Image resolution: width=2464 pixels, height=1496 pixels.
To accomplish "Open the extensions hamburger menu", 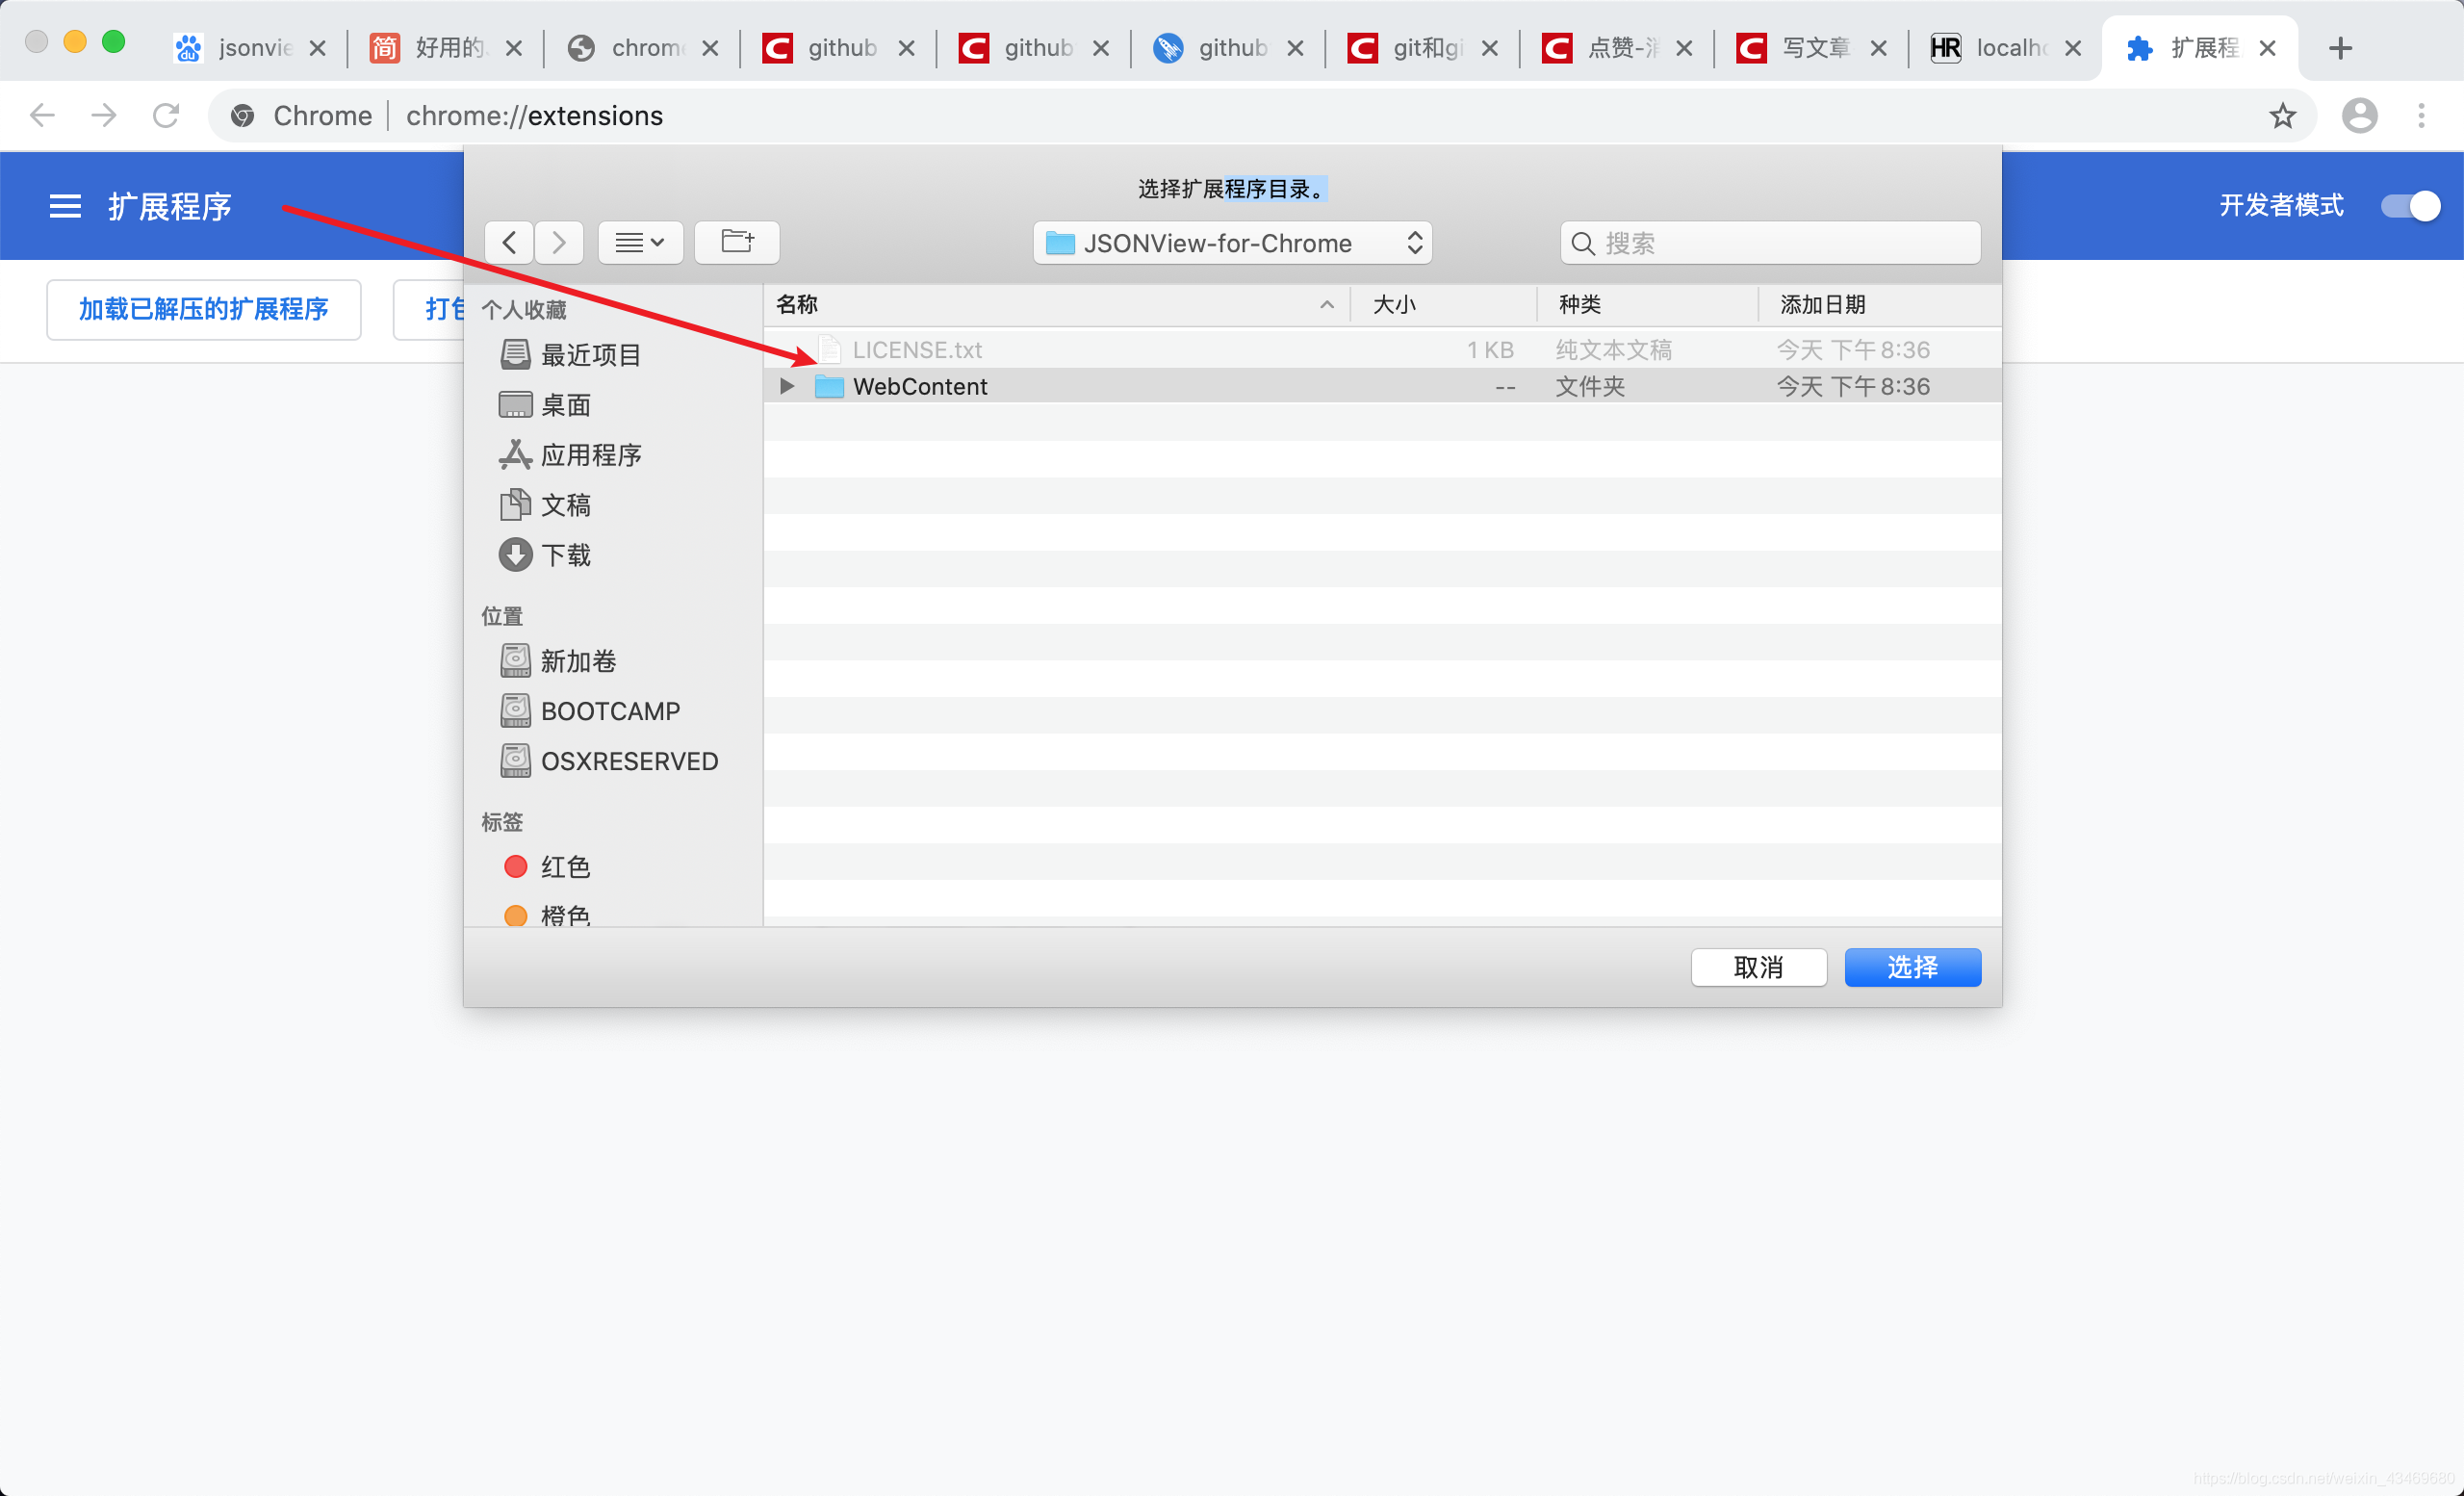I will 65,206.
